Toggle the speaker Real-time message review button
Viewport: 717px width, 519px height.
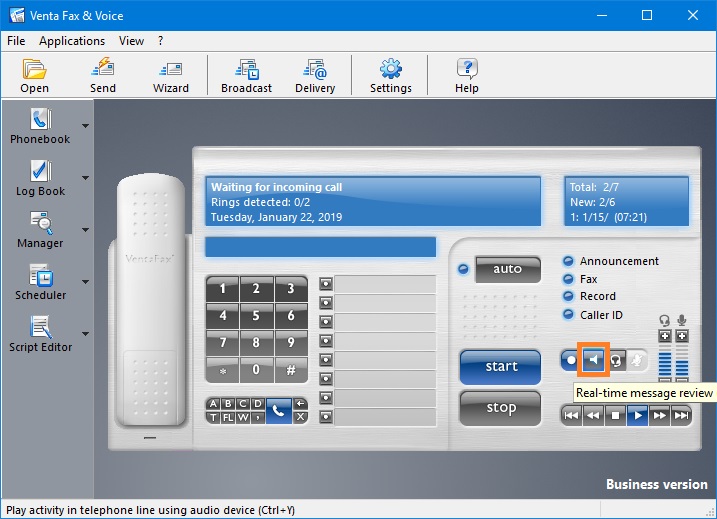click(x=594, y=360)
